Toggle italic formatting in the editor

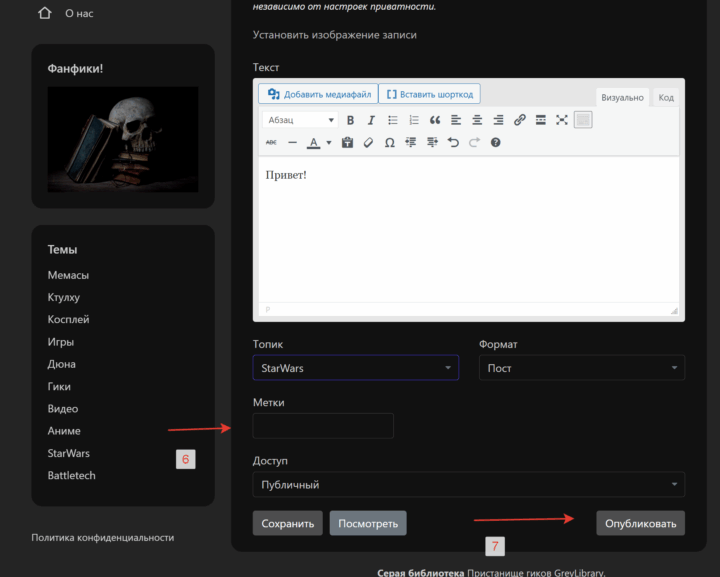(371, 120)
